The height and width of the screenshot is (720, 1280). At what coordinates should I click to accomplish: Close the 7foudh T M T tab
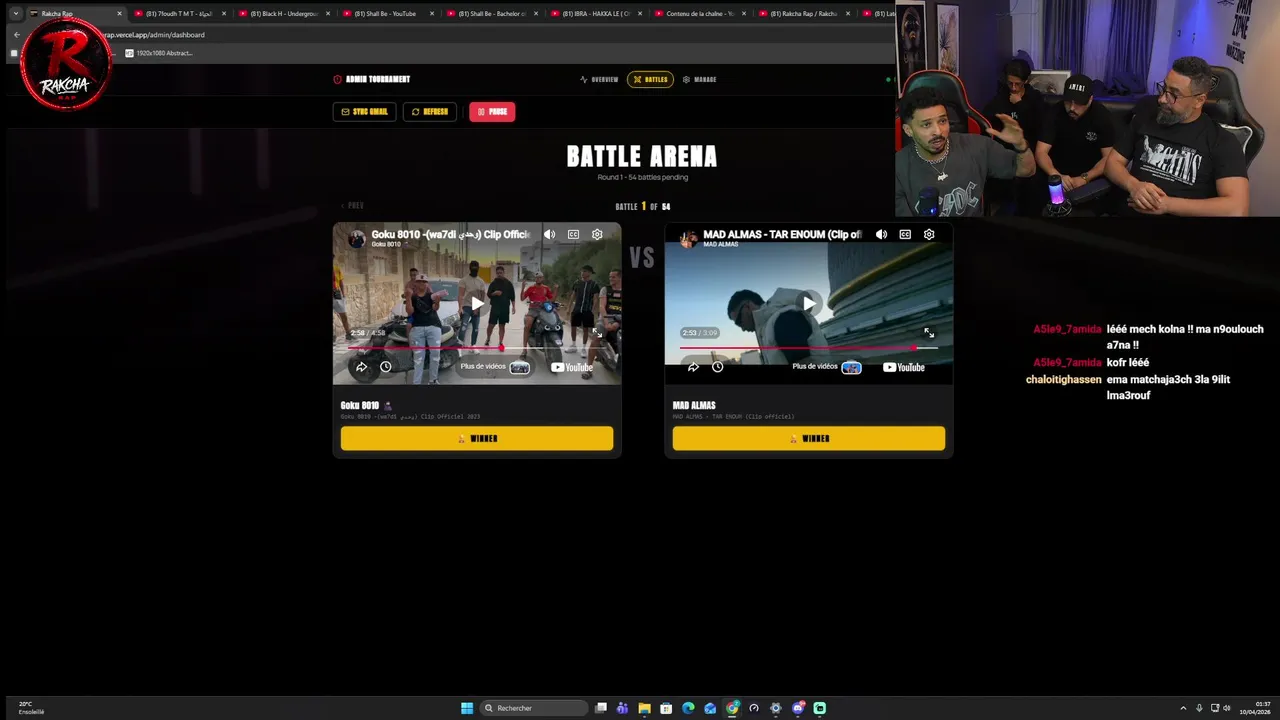coord(224,14)
